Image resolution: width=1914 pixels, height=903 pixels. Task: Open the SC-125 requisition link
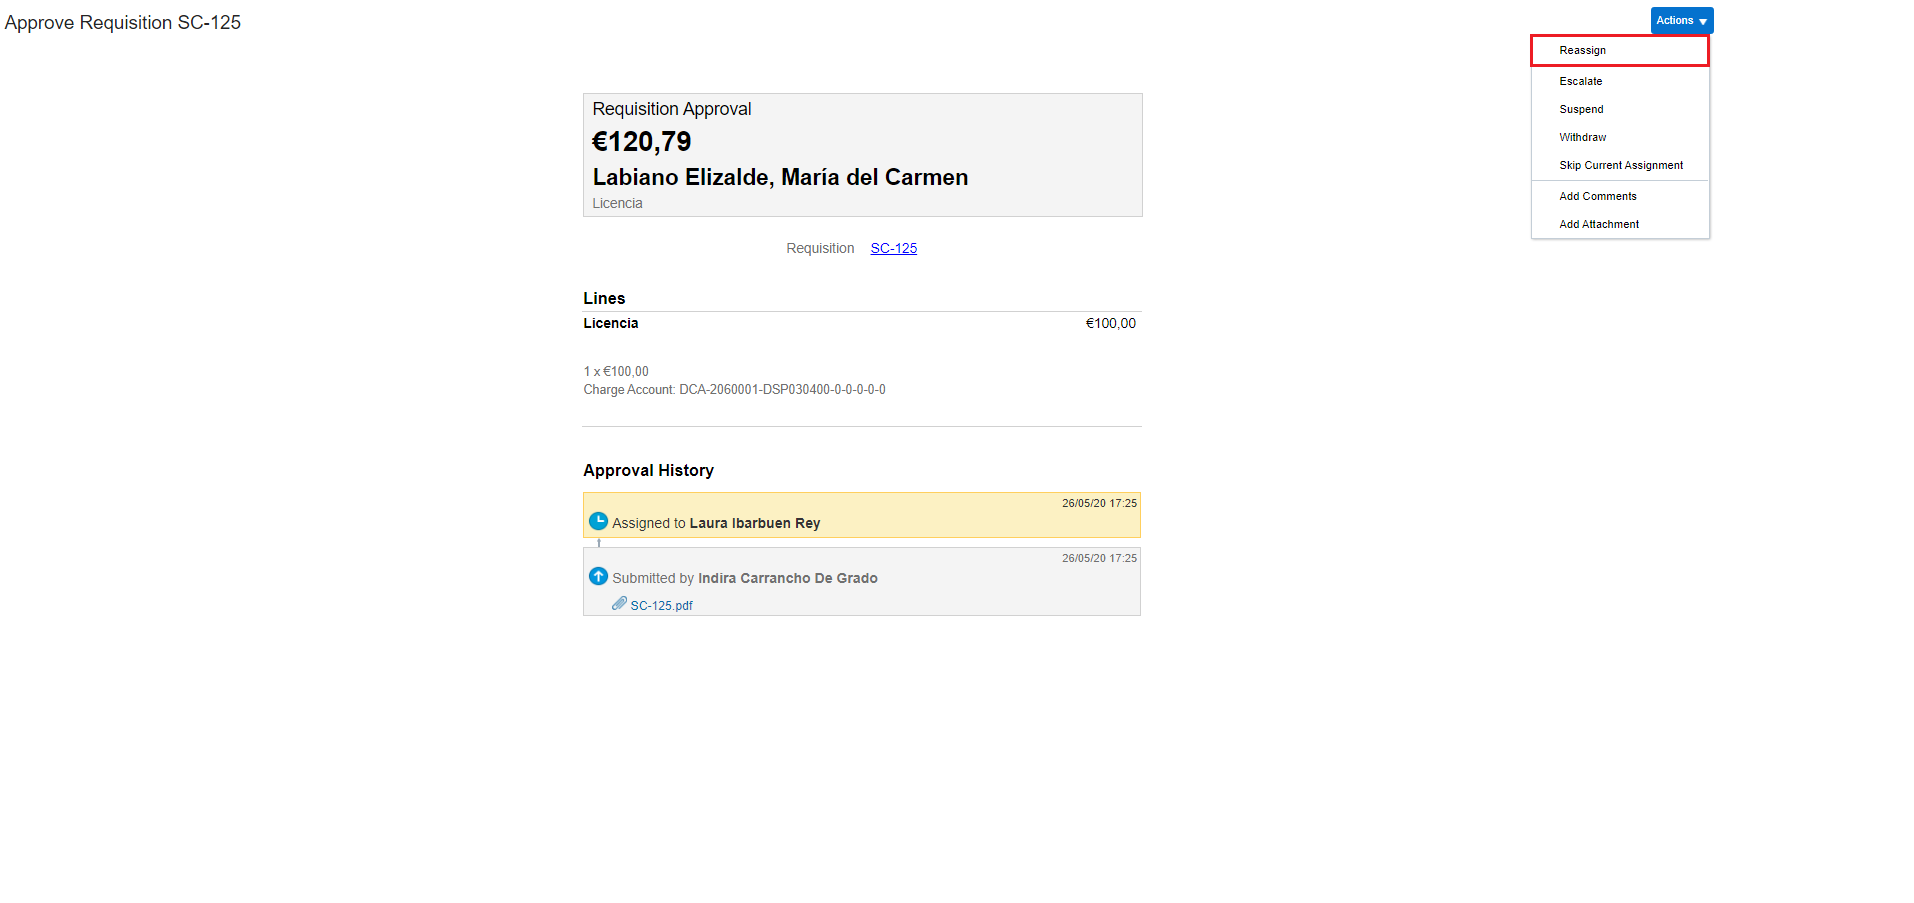coord(893,248)
